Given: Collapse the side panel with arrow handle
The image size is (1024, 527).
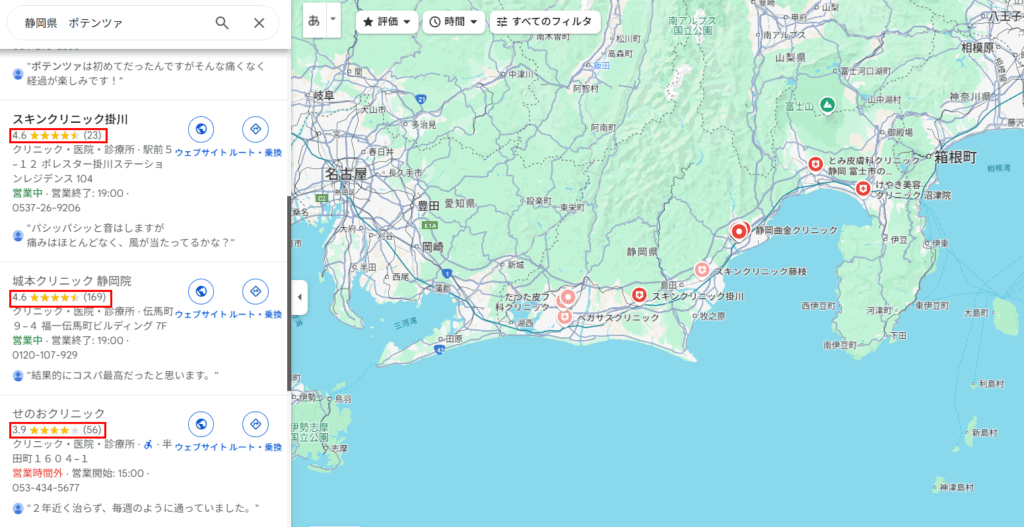Looking at the screenshot, I should [299, 297].
